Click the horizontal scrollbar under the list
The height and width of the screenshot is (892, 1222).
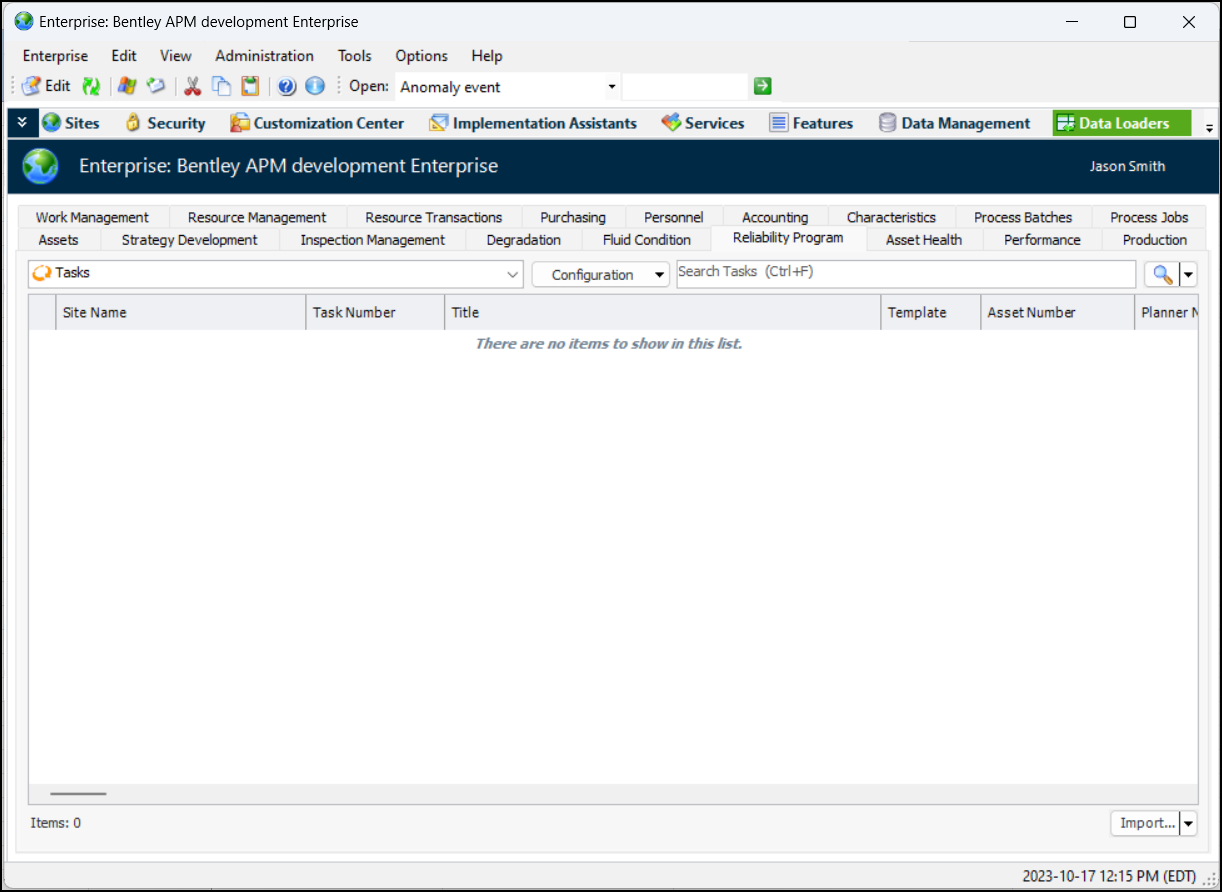coord(78,793)
